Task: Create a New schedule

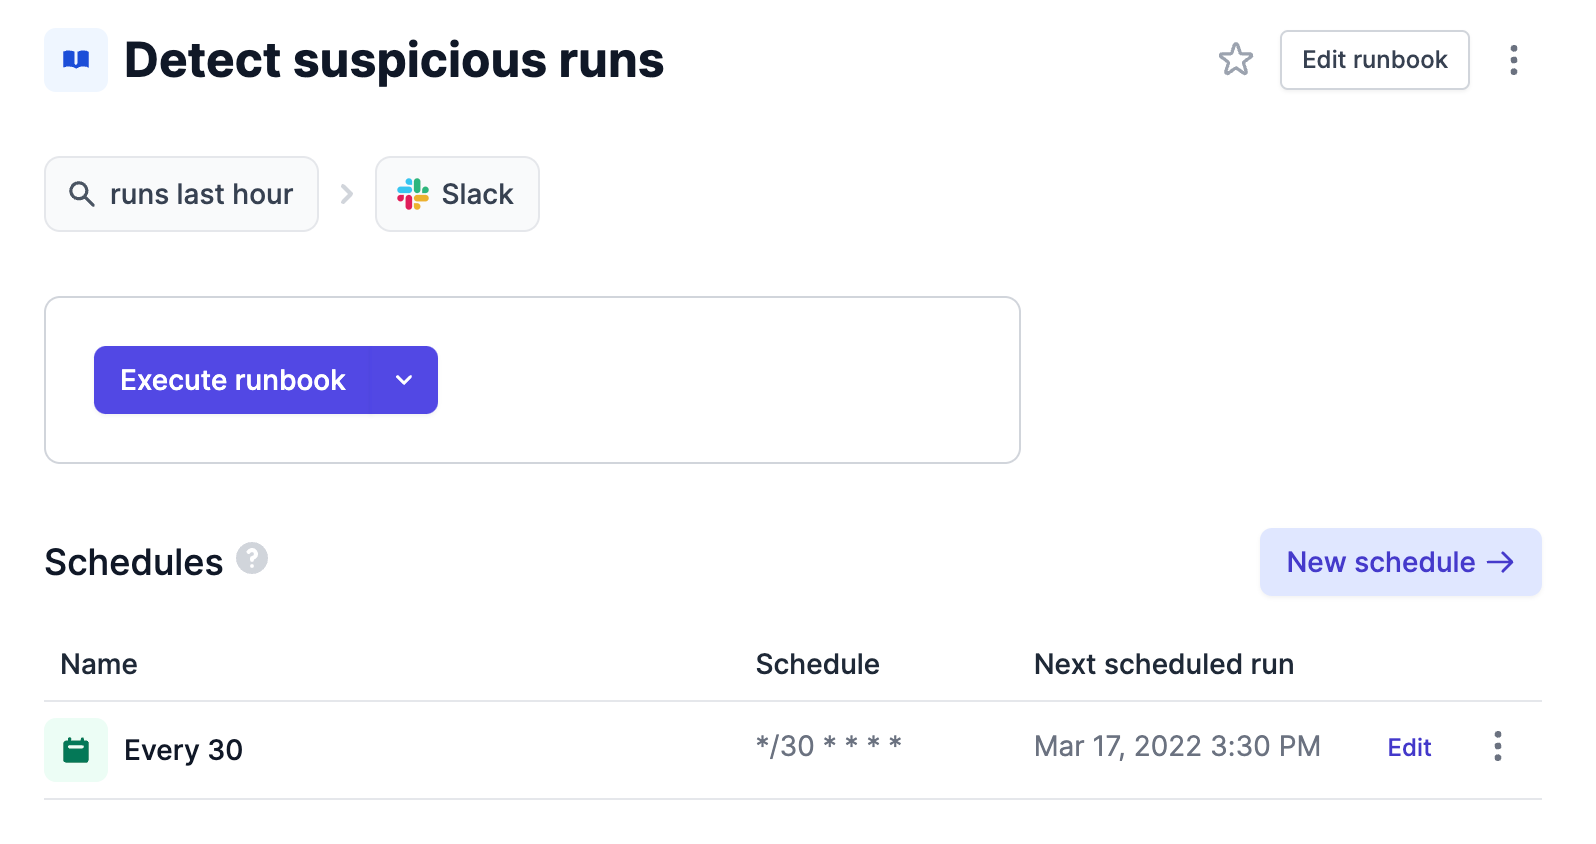Action: pos(1400,562)
